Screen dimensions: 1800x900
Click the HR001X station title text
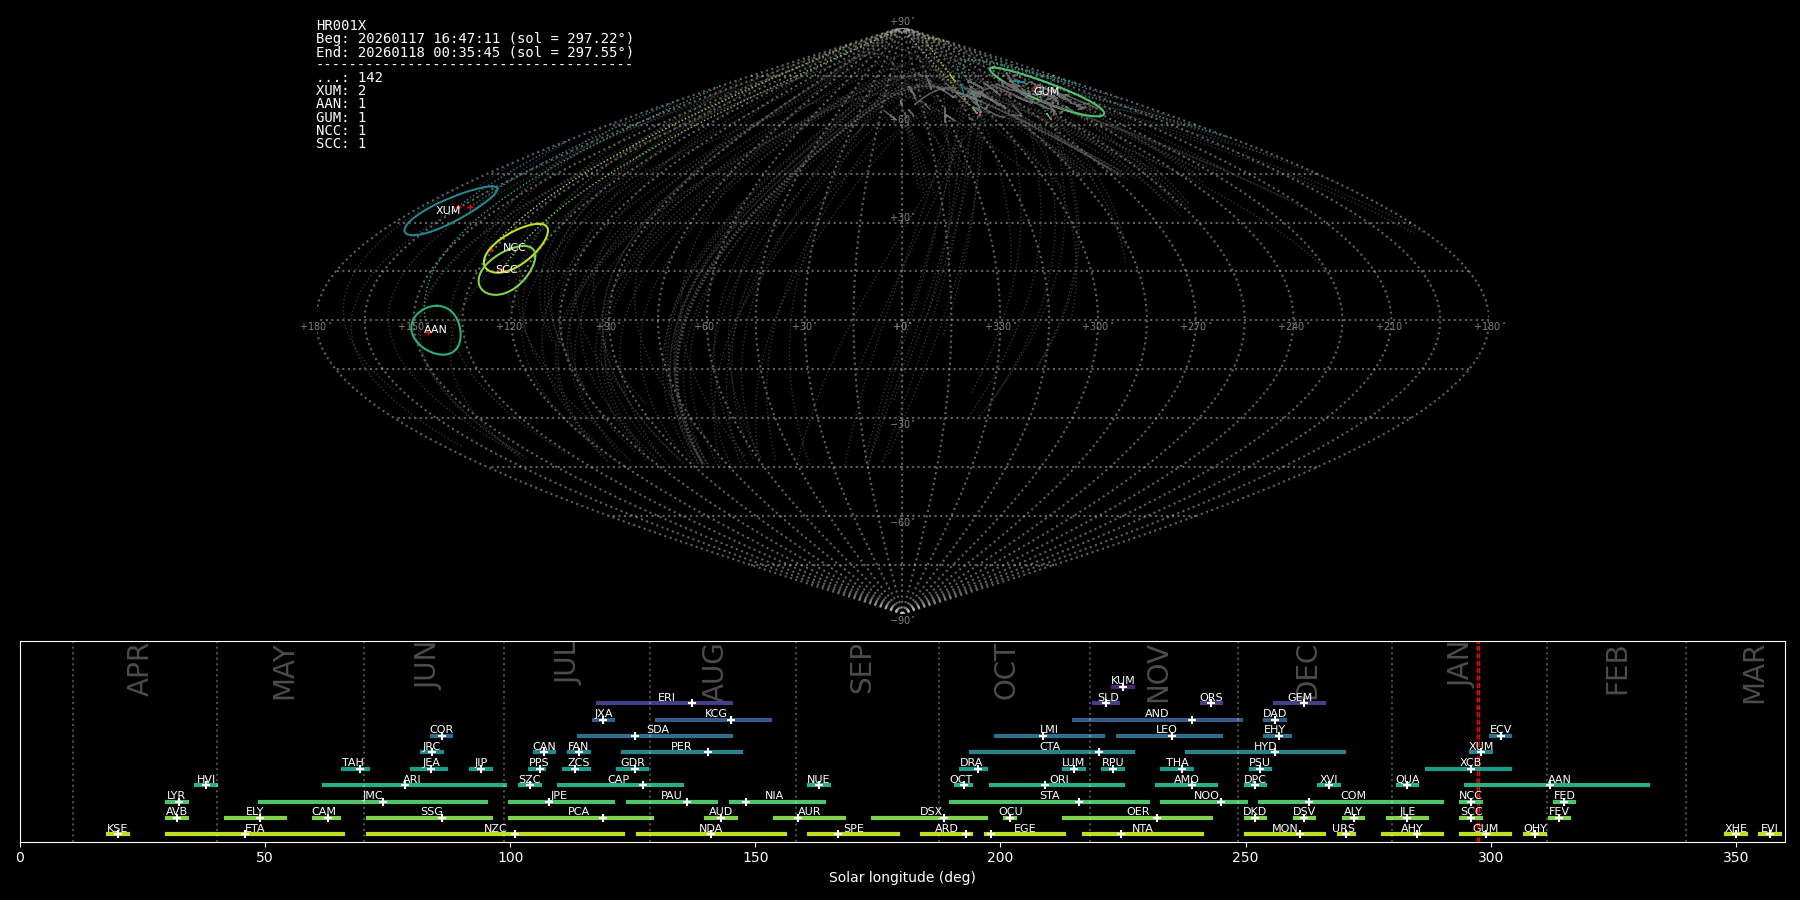(x=341, y=26)
